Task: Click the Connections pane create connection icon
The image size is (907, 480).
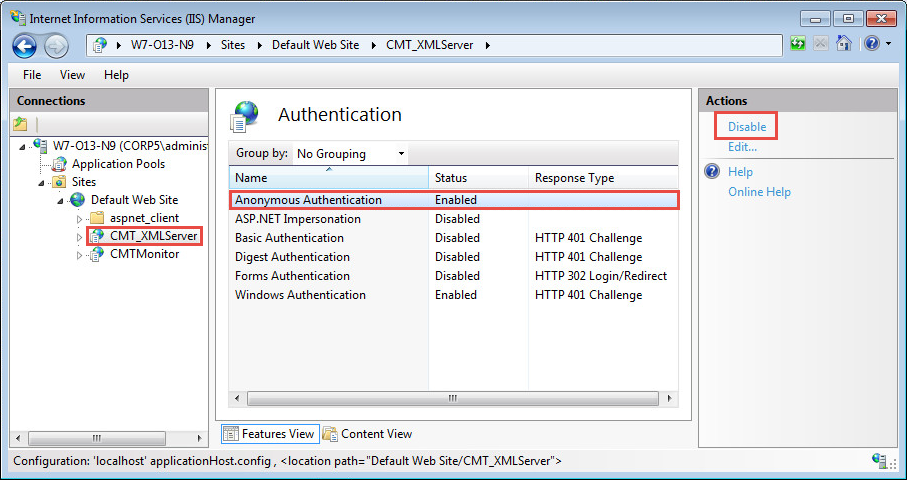Action: [21, 124]
